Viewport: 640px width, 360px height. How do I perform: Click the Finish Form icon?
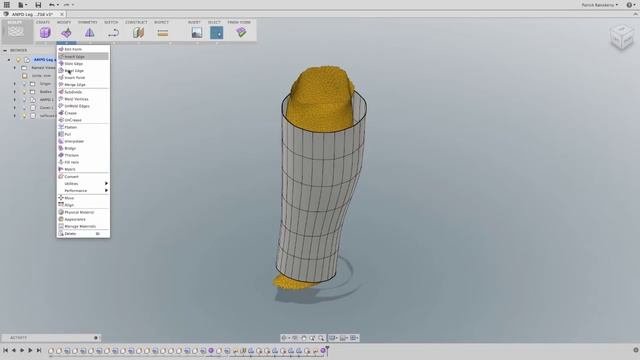point(241,32)
